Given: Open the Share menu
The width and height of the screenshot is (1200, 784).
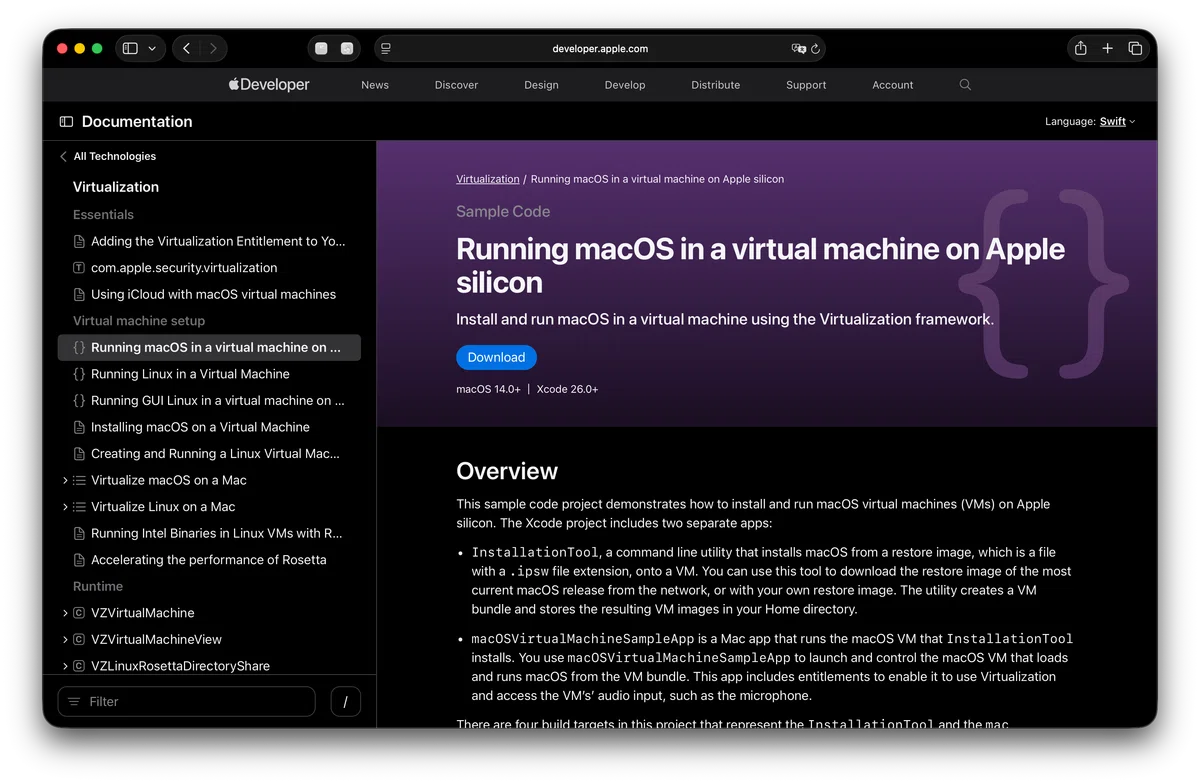Looking at the screenshot, I should pyautogui.click(x=1081, y=48).
